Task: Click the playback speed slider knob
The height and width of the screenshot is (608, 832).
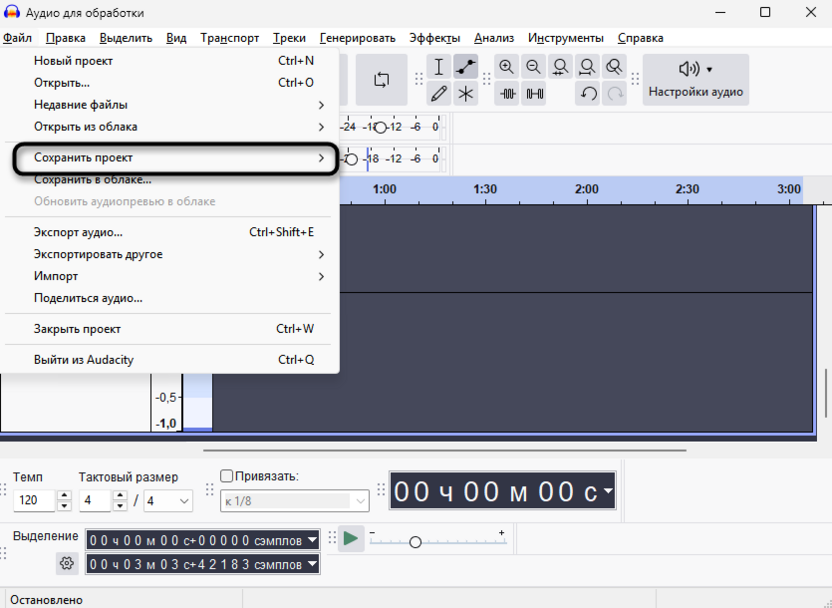Action: (x=415, y=542)
